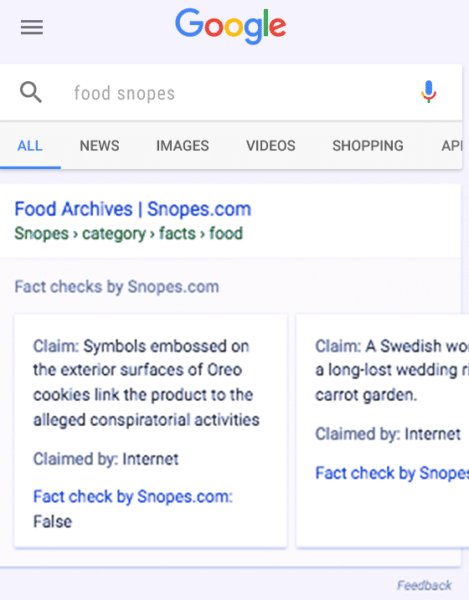
Task: Open the Swedish wedding ring claim card
Action: click(x=383, y=431)
